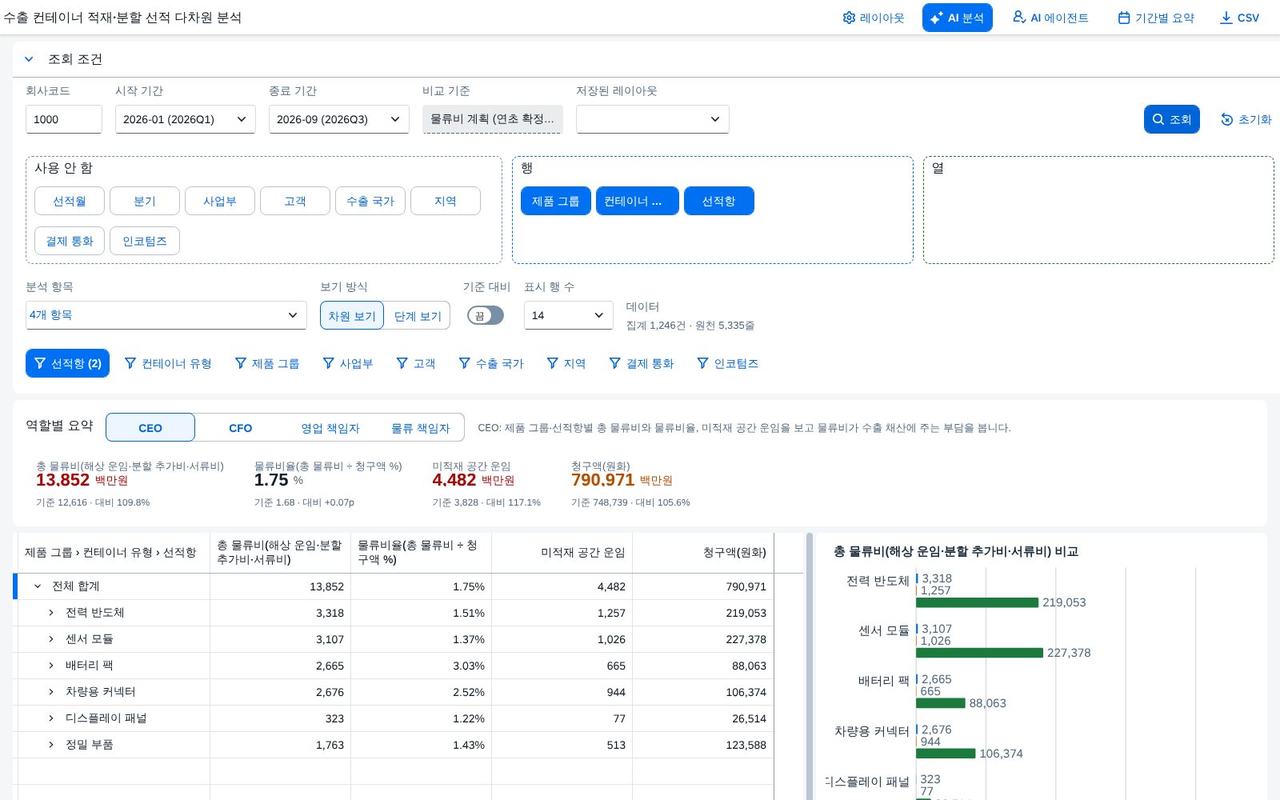Toggle the 기준 대비 switch

(x=485, y=315)
